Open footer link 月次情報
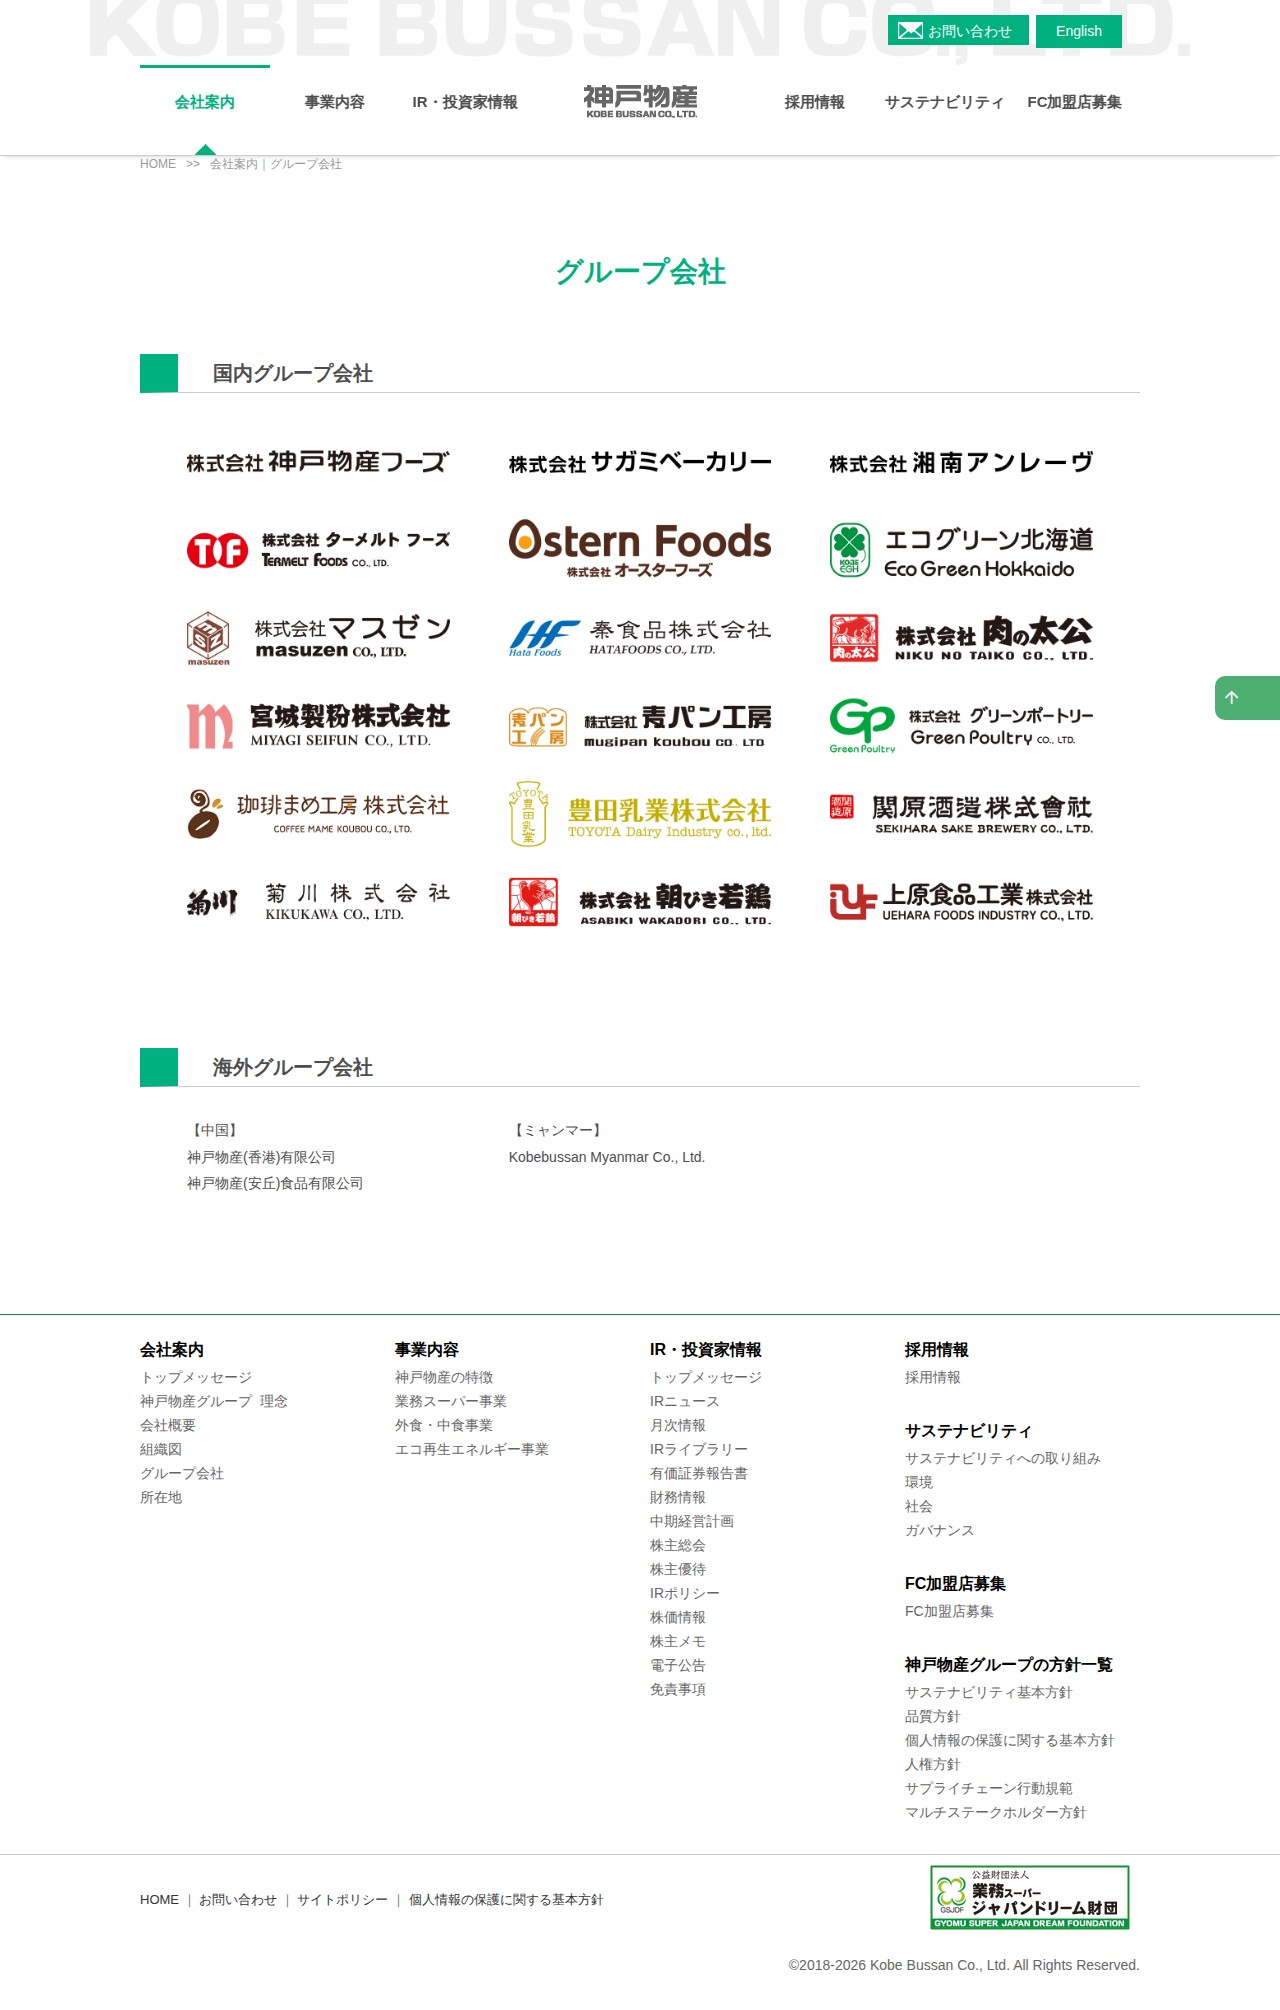Image resolution: width=1280 pixels, height=2010 pixels. pos(678,1425)
